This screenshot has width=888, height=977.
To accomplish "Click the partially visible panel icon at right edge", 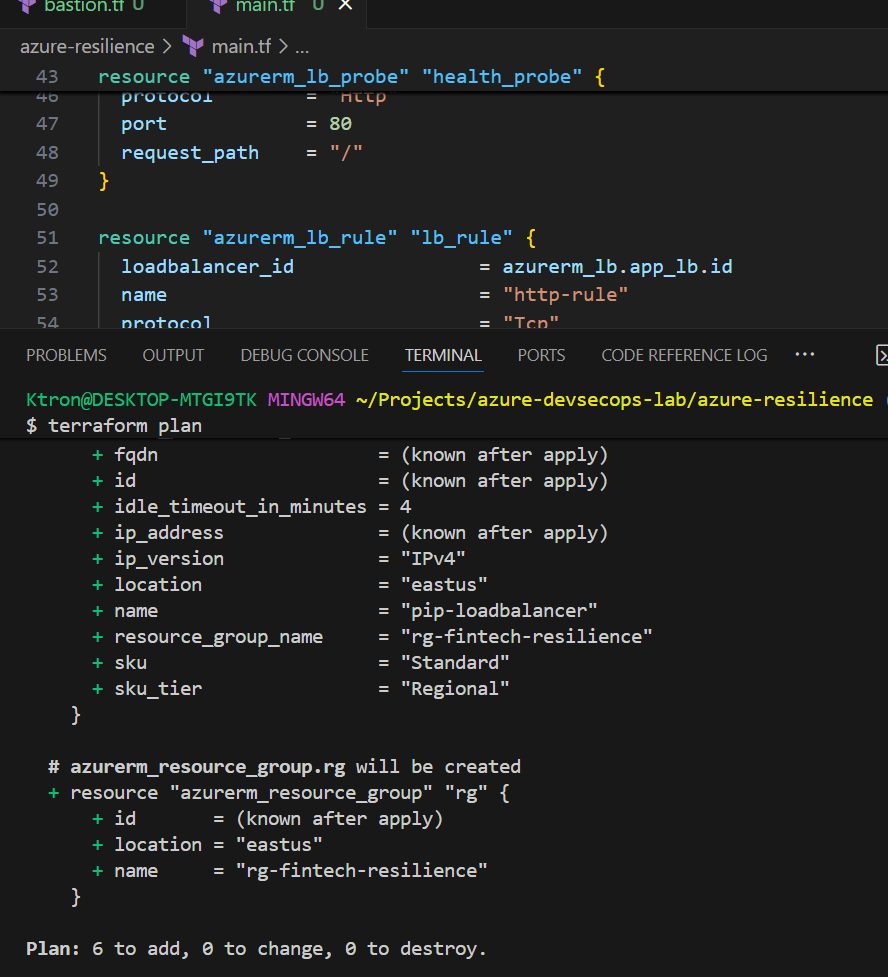I will tap(881, 355).
